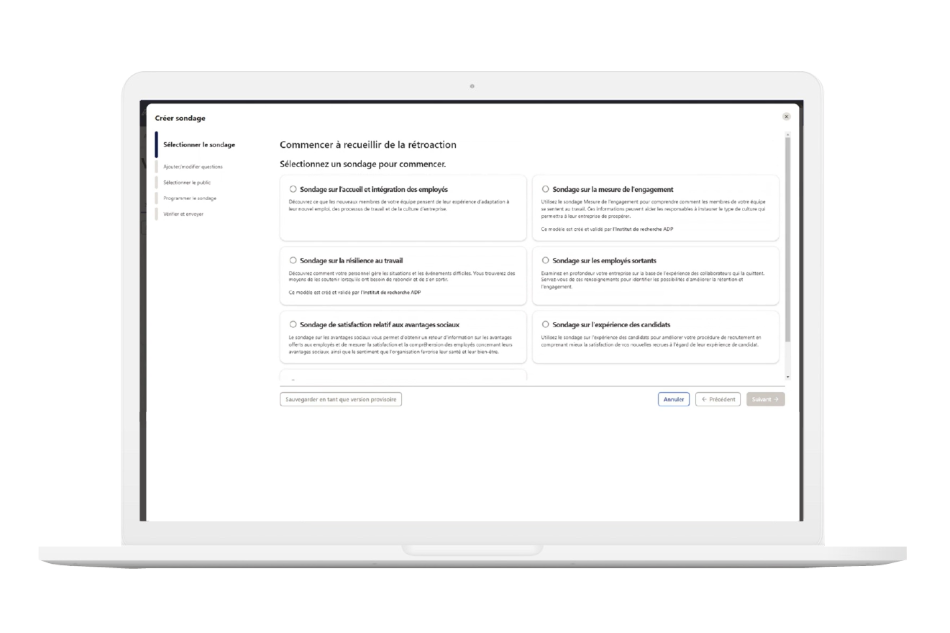Viewport: 950px width, 633px height.
Task: Click the partially visible survey card at bottom
Action: [403, 376]
